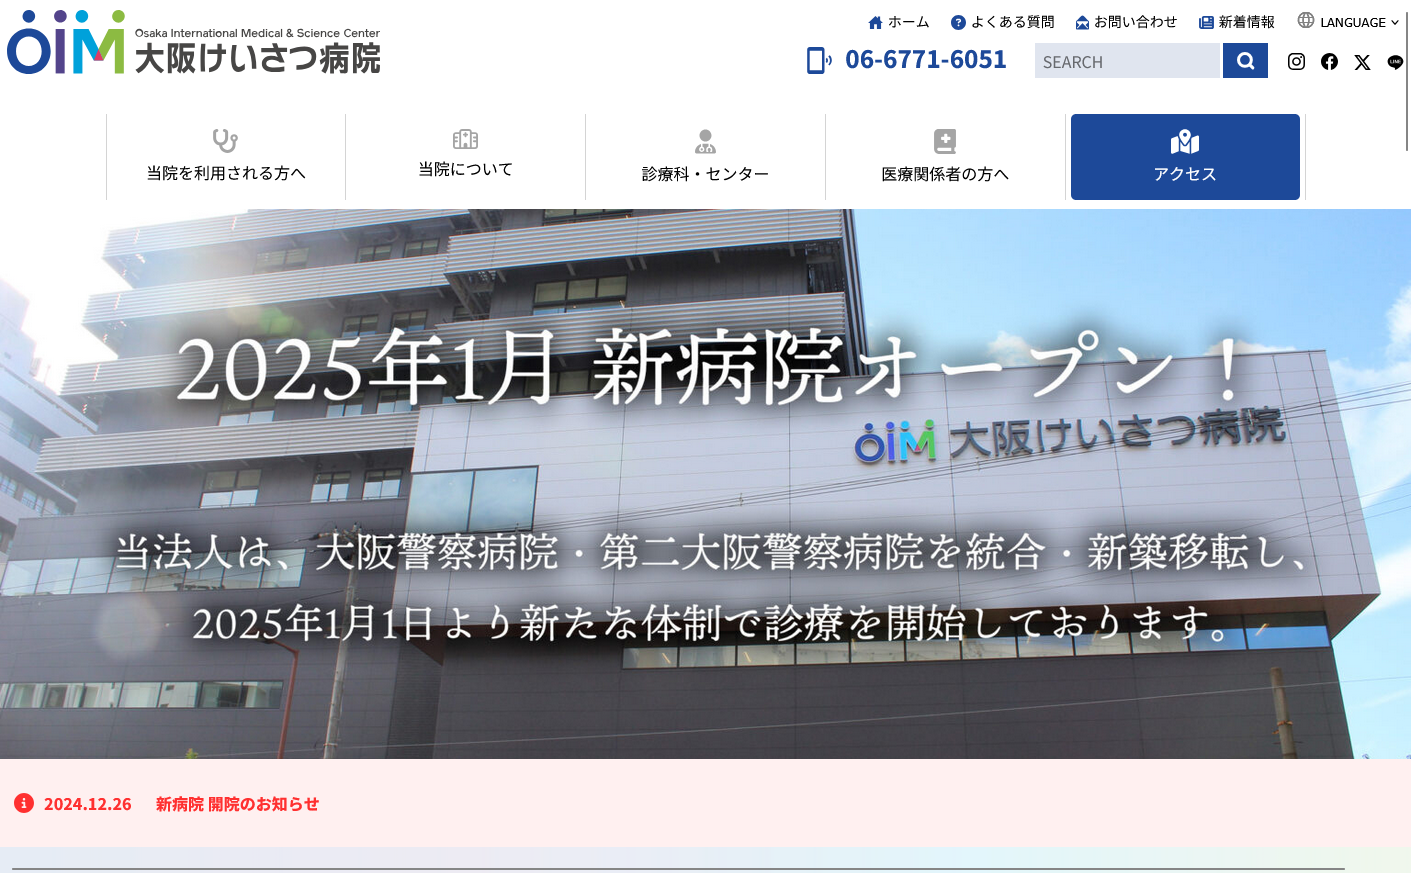Open the 当院を利用される方へ menu
This screenshot has height=873, width=1411.
click(226, 157)
